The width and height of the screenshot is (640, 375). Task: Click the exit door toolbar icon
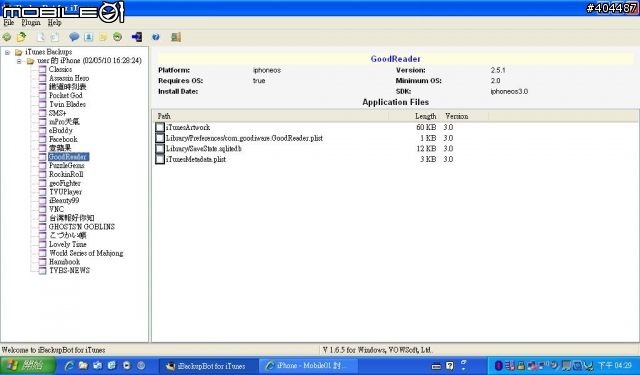pyautogui.click(x=176, y=37)
